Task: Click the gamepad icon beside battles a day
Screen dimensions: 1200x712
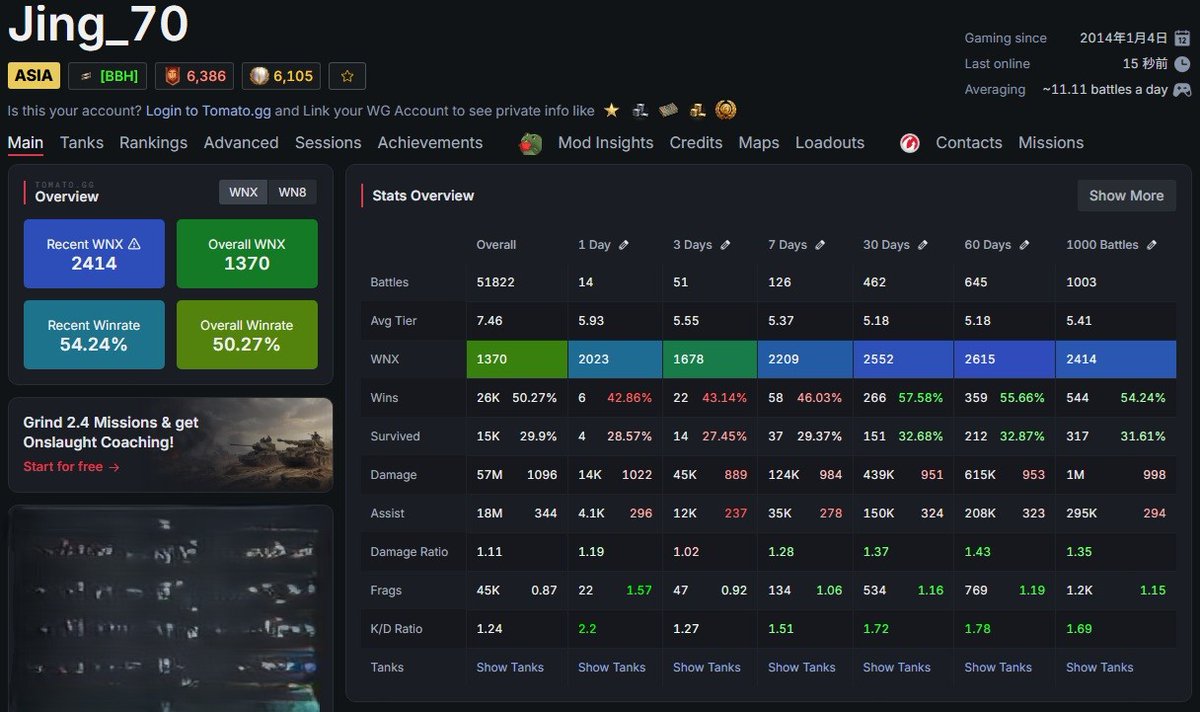Action: tap(1182, 89)
